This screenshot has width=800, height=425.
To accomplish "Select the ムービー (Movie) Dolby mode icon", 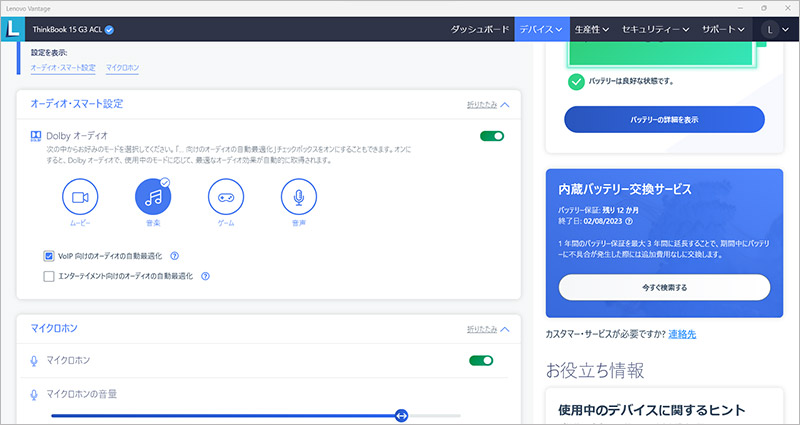I will tap(80, 197).
